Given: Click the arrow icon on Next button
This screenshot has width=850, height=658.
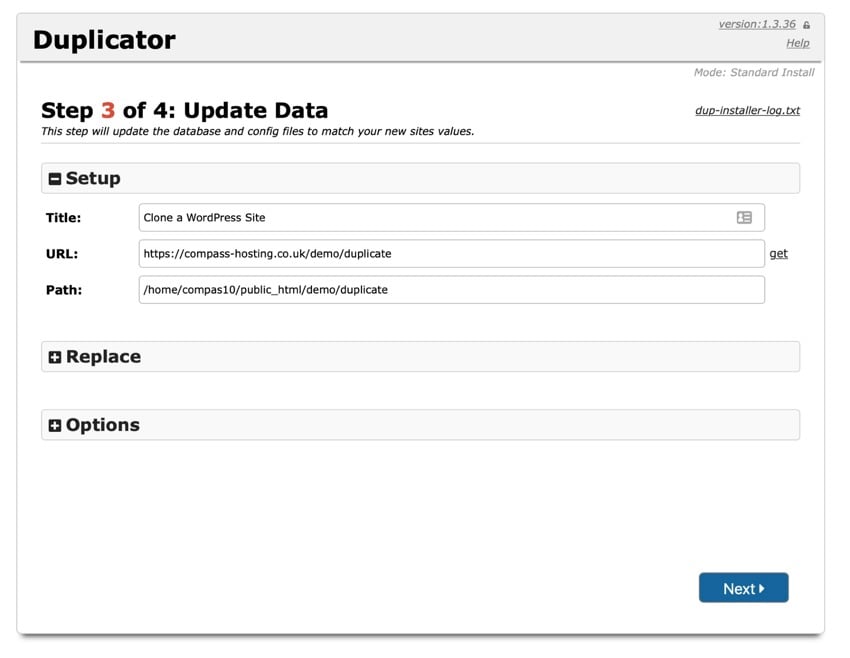Looking at the screenshot, I should click(762, 588).
